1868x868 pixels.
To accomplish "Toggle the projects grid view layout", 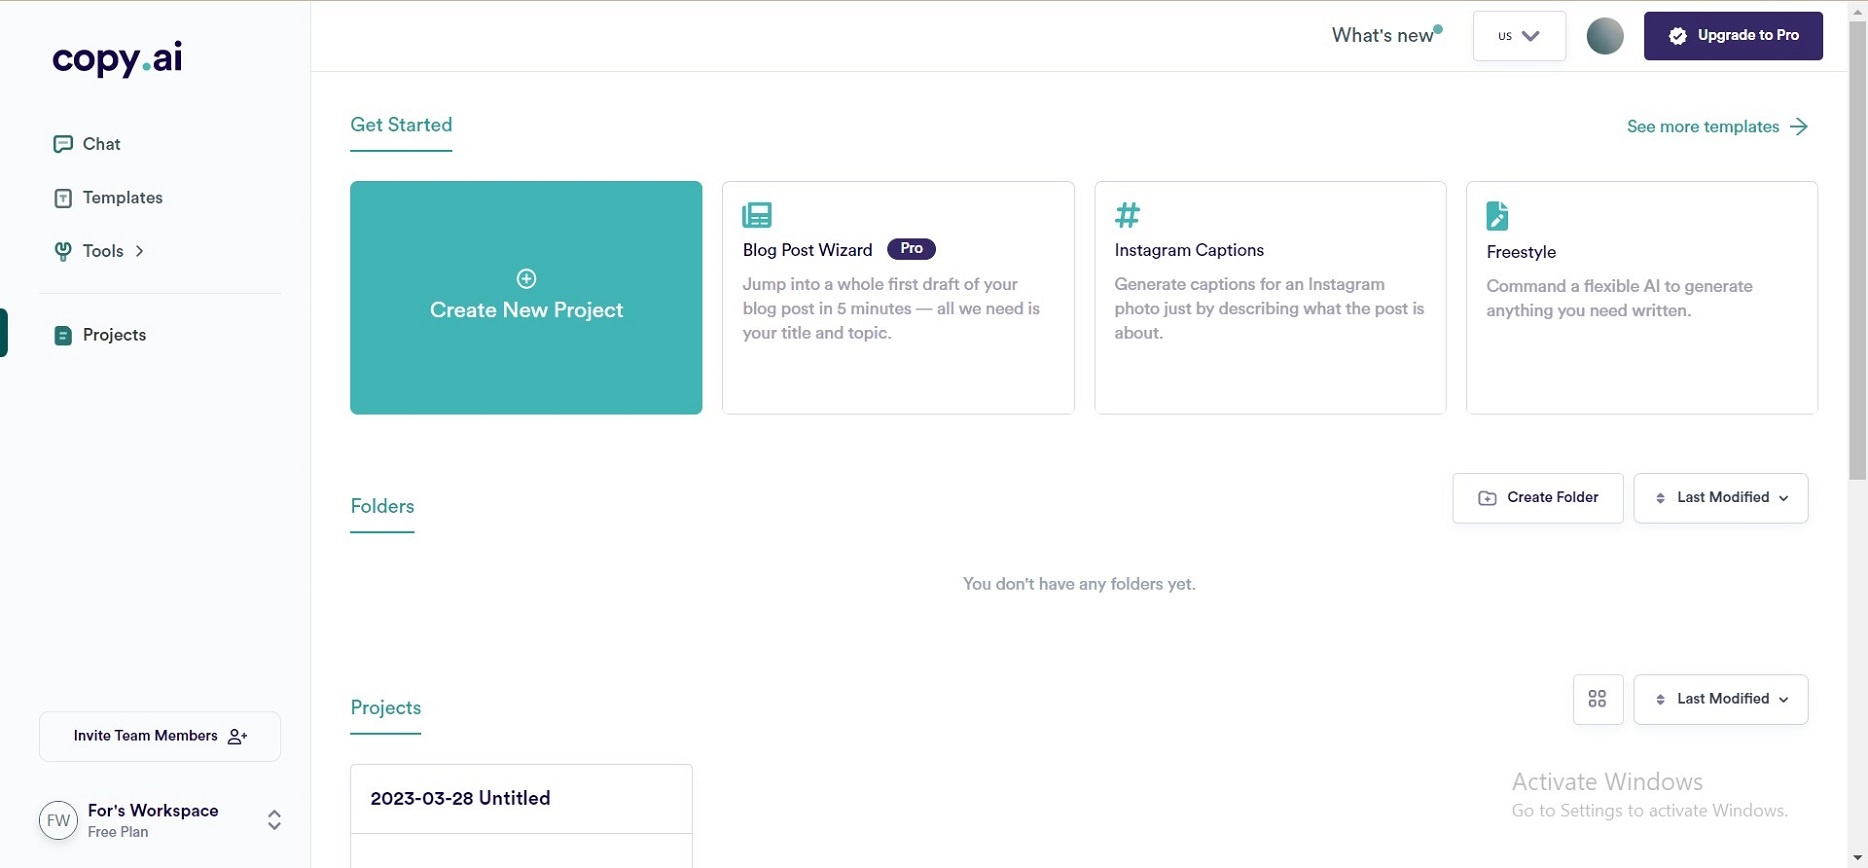I will (x=1597, y=699).
